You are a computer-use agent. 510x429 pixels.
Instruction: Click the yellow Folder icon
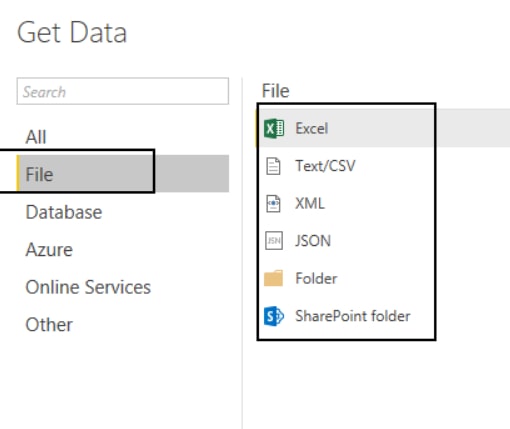click(x=273, y=278)
